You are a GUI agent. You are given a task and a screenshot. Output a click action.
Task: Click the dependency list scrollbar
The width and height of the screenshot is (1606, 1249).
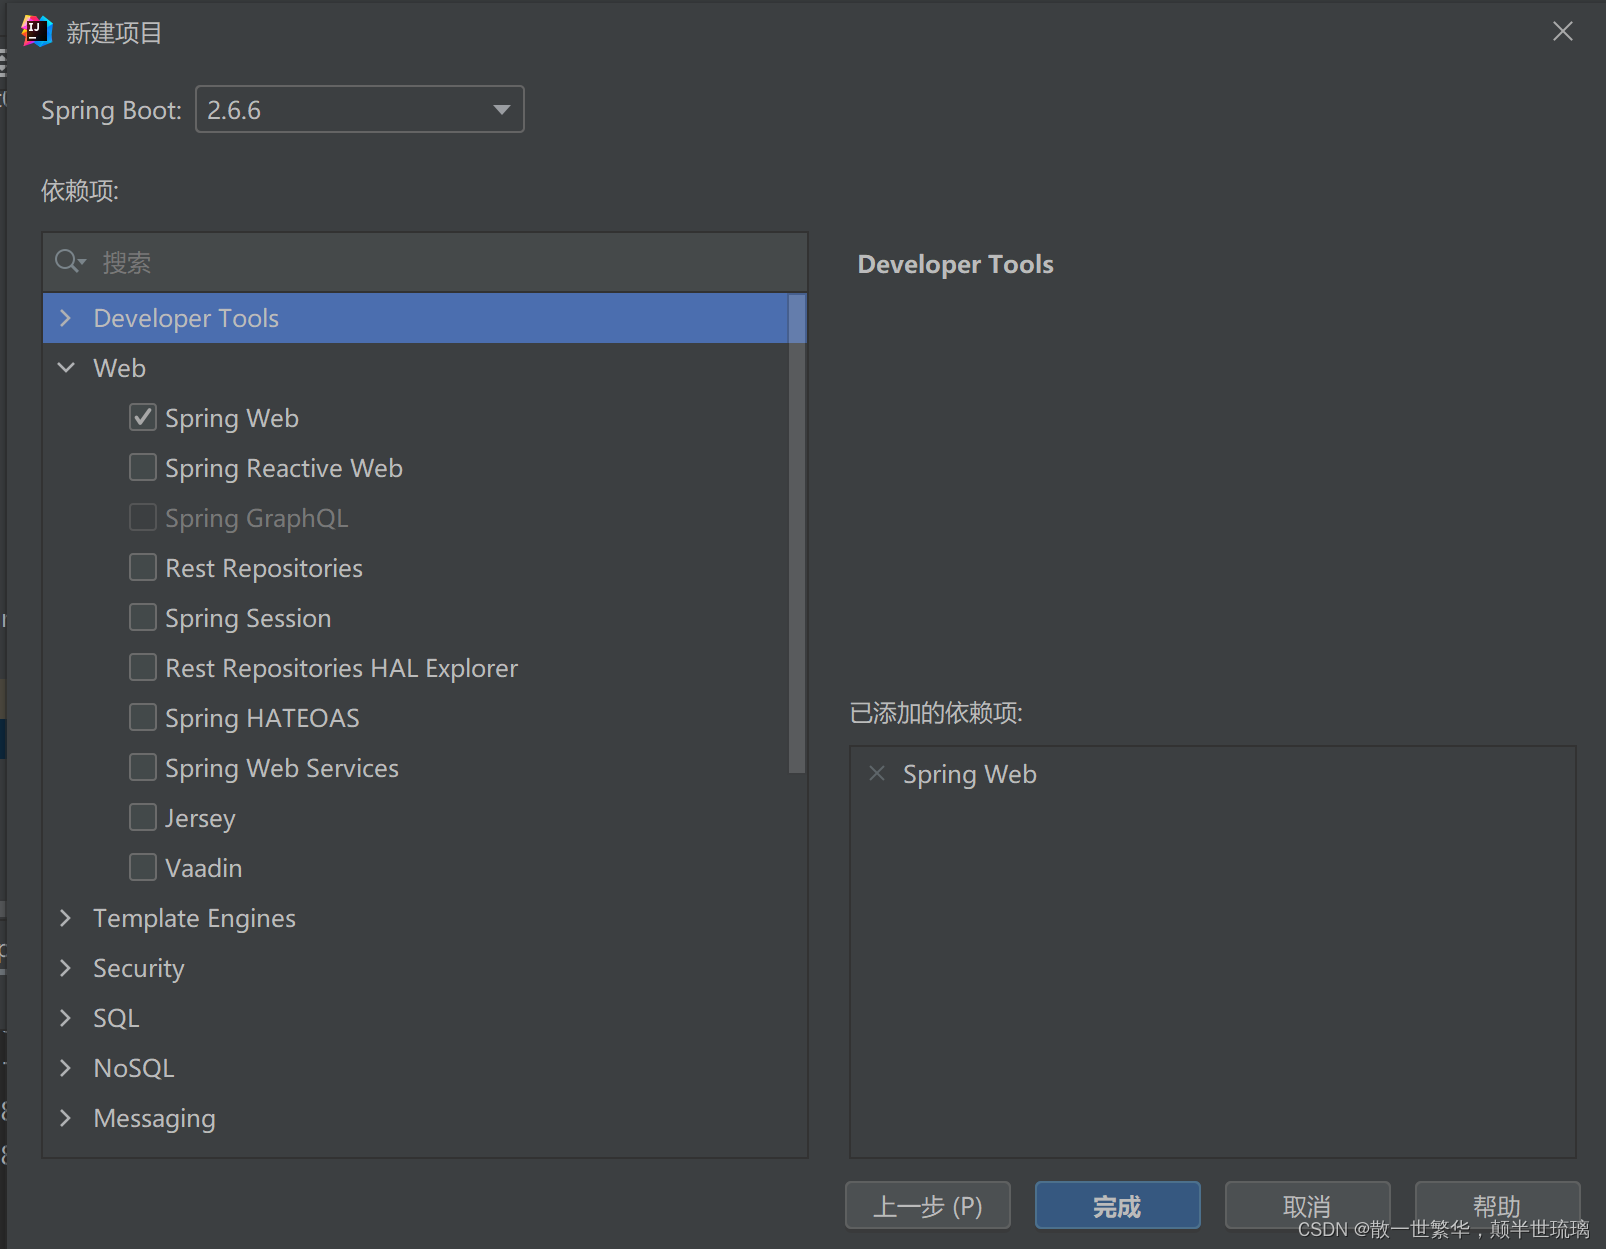(x=797, y=533)
